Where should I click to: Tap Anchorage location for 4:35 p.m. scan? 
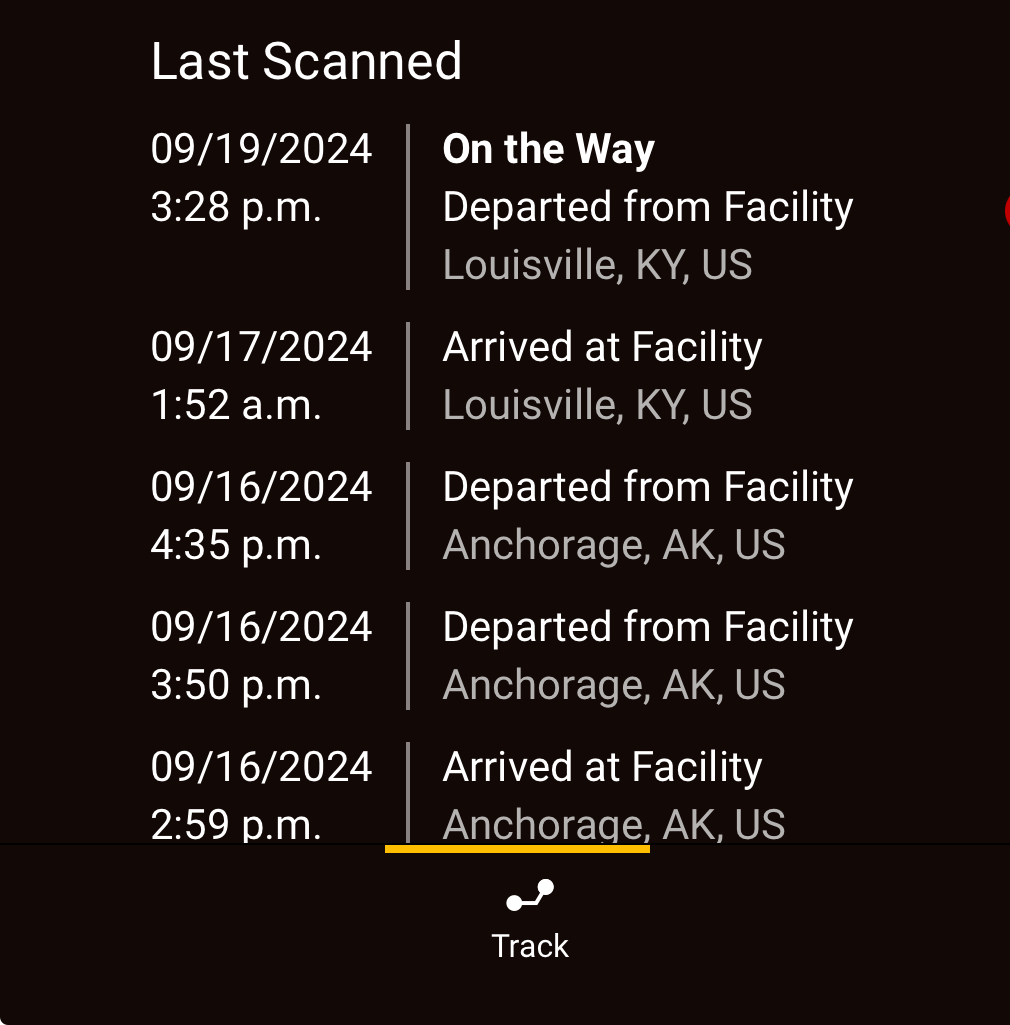pos(614,545)
